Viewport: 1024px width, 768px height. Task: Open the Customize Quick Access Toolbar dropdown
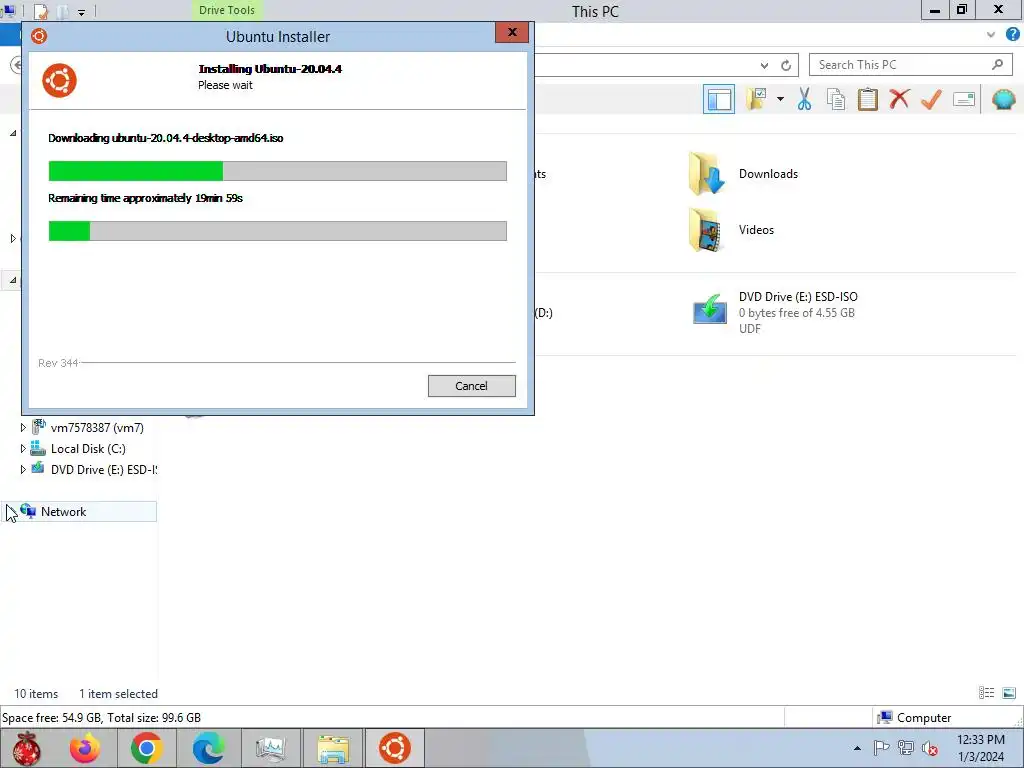click(82, 12)
